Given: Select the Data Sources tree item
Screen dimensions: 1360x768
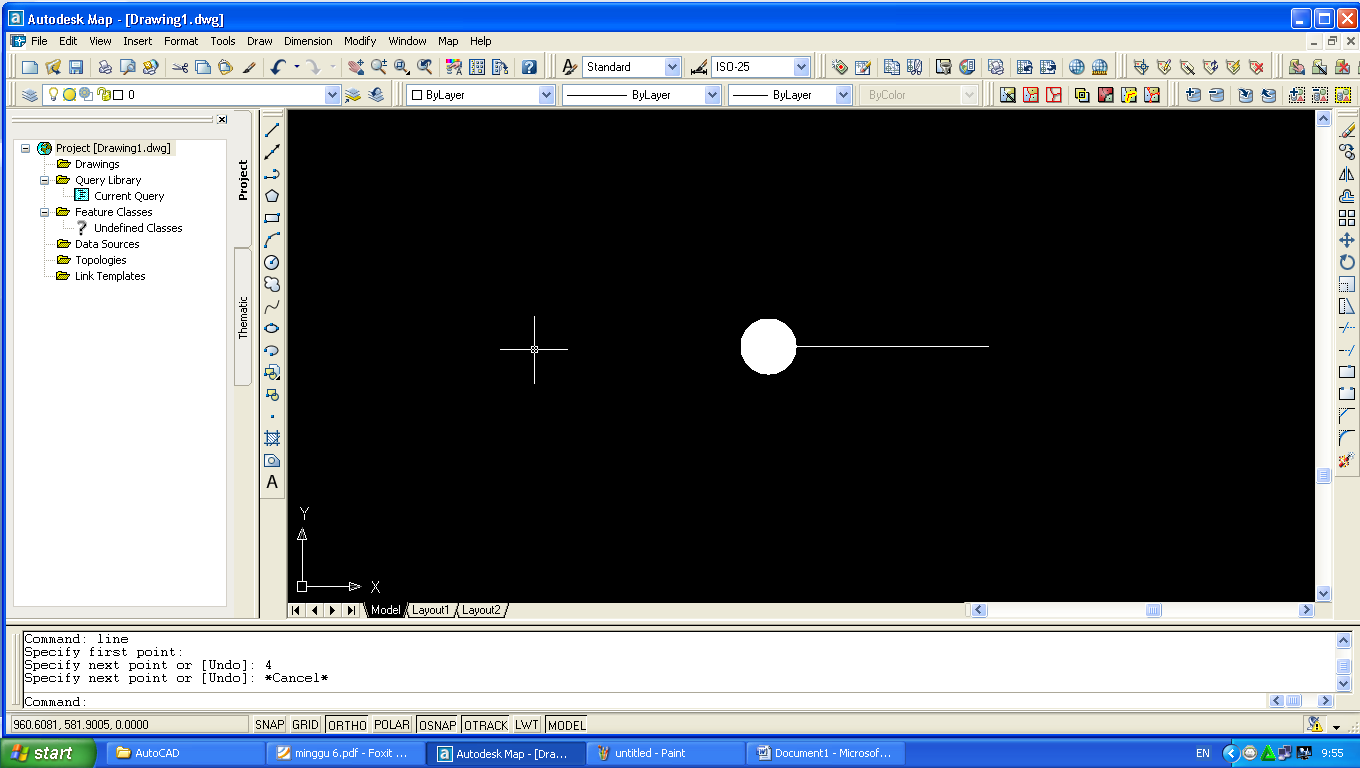Looking at the screenshot, I should [107, 244].
